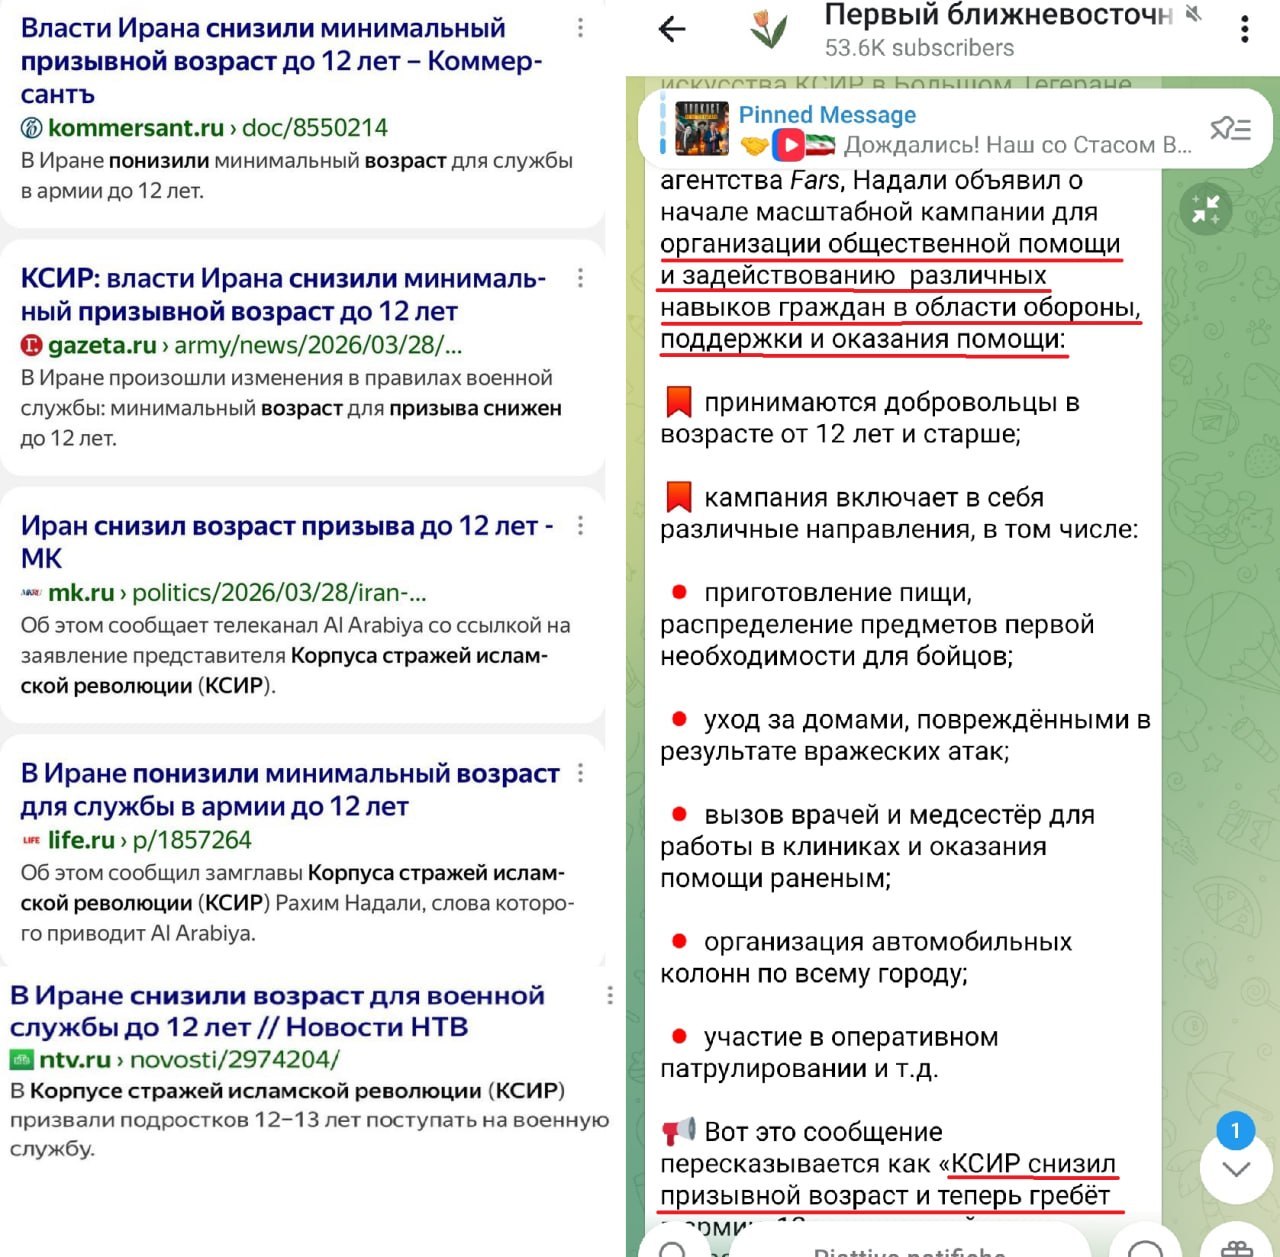Open the channel's tulip avatar

click(x=769, y=28)
